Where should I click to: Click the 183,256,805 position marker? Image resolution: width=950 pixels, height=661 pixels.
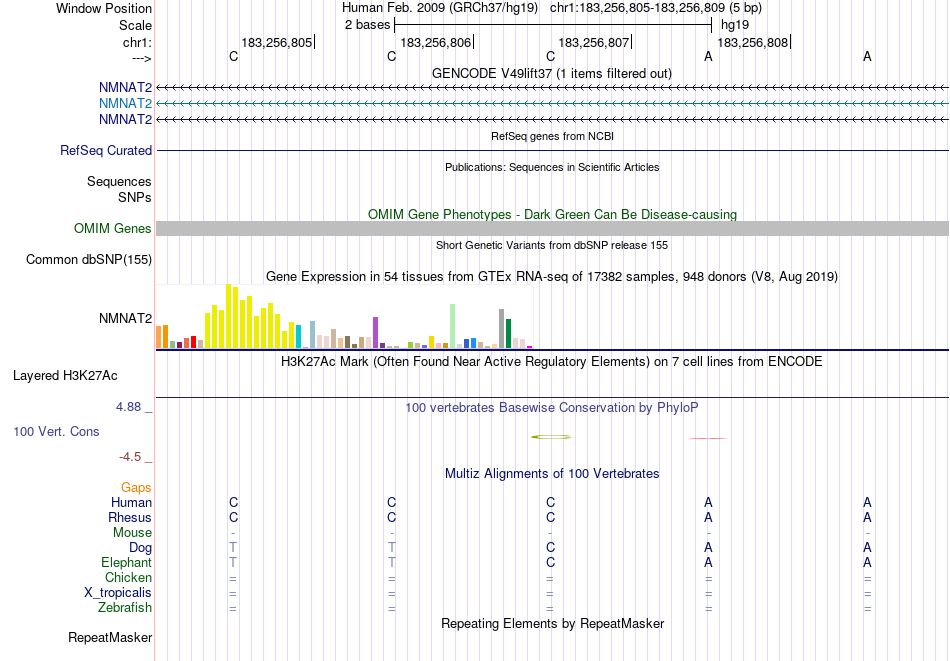point(277,42)
